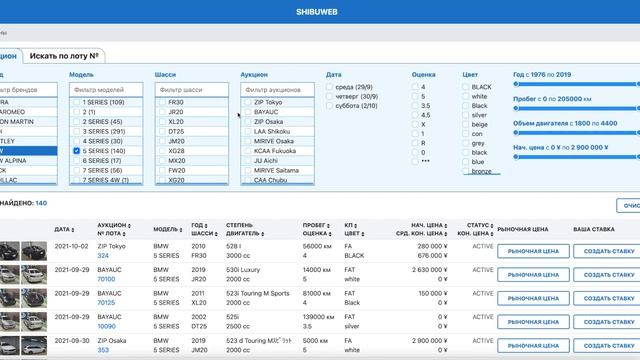Open second thumbnail of lot 353

pyautogui.click(x=34, y=345)
